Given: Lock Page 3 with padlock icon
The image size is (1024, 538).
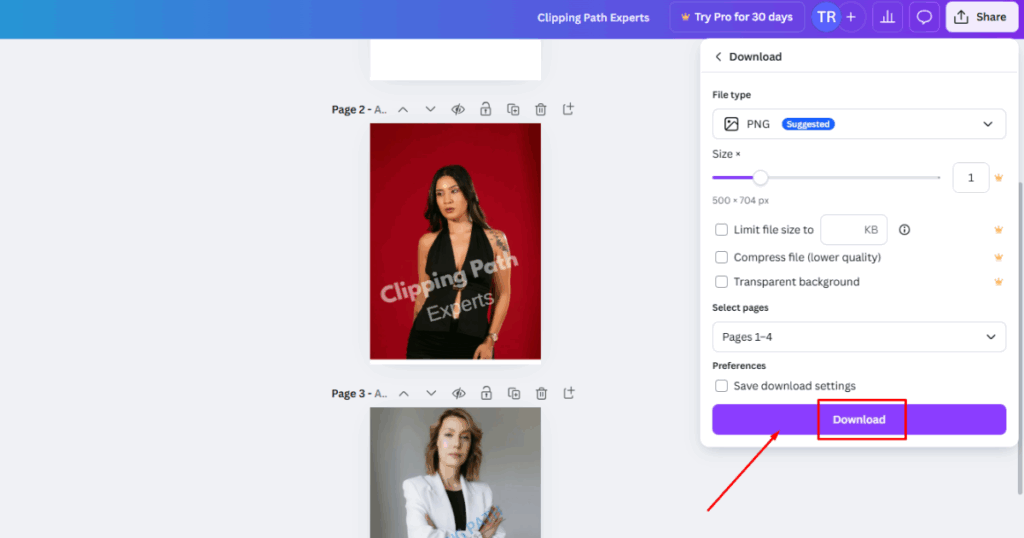Looking at the screenshot, I should click(x=487, y=393).
